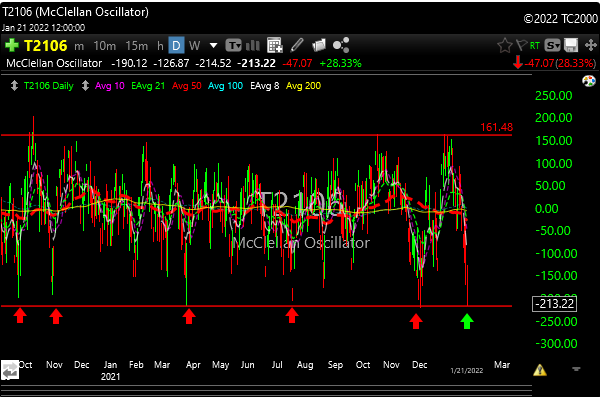This screenshot has height=397, width=600.
Task: Click the white EAvg 8 legend label
Action: [265, 86]
